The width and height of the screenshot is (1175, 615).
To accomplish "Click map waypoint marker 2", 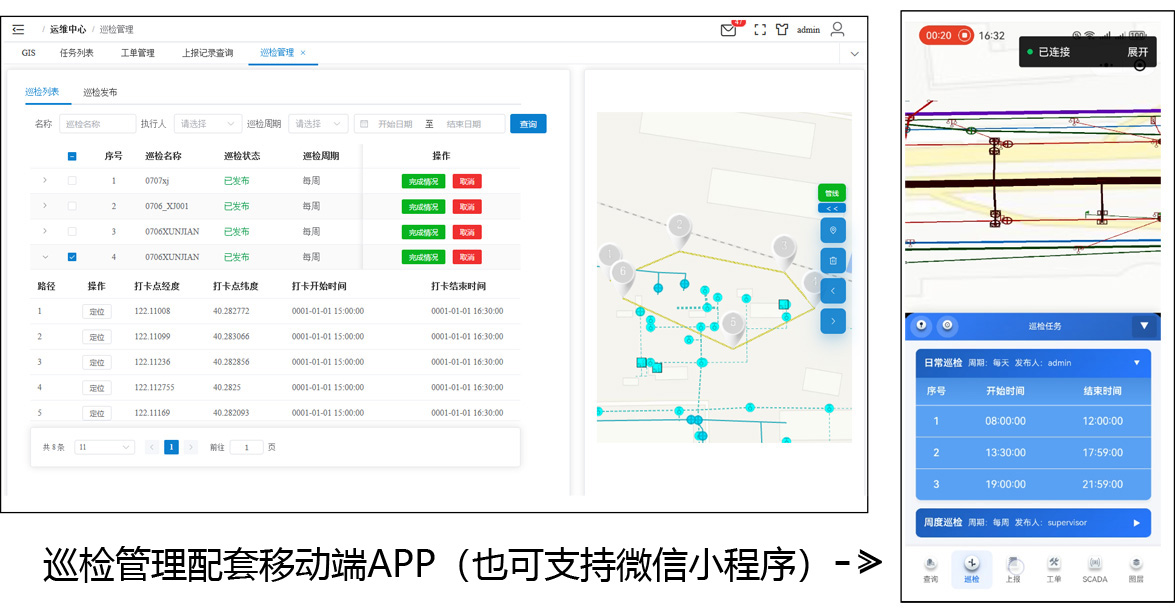I will click(680, 229).
